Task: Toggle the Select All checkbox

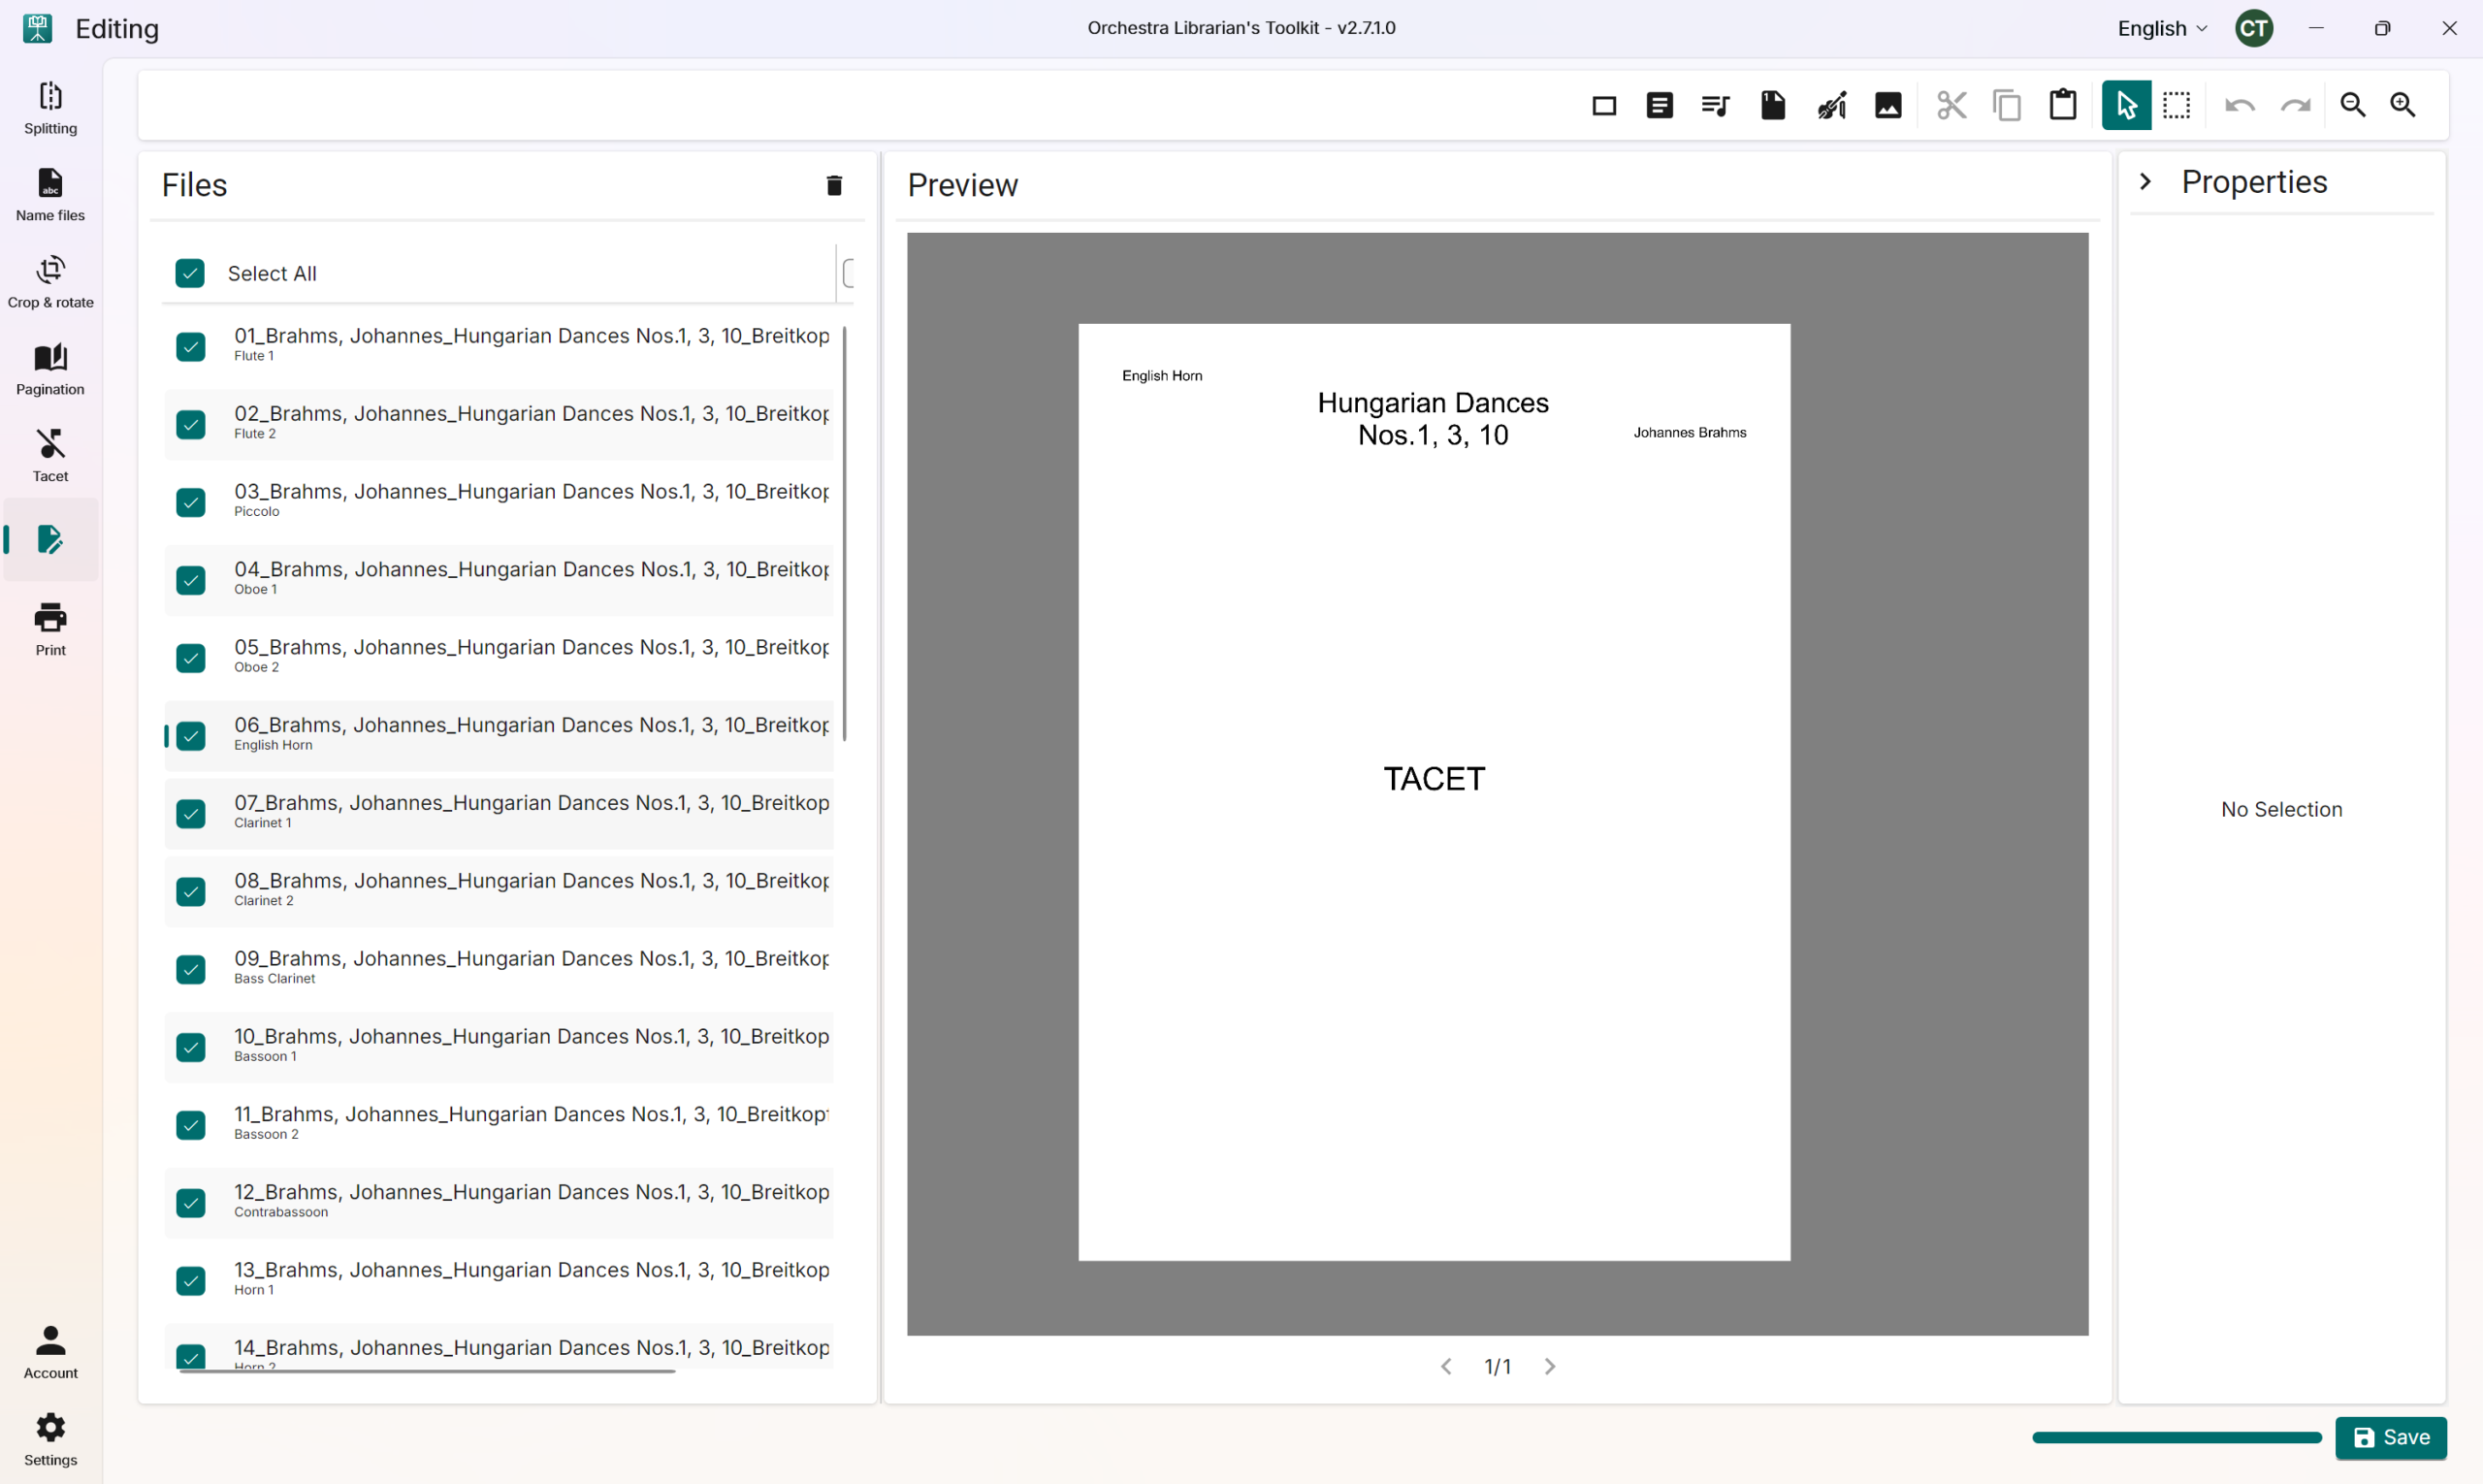Action: point(190,274)
